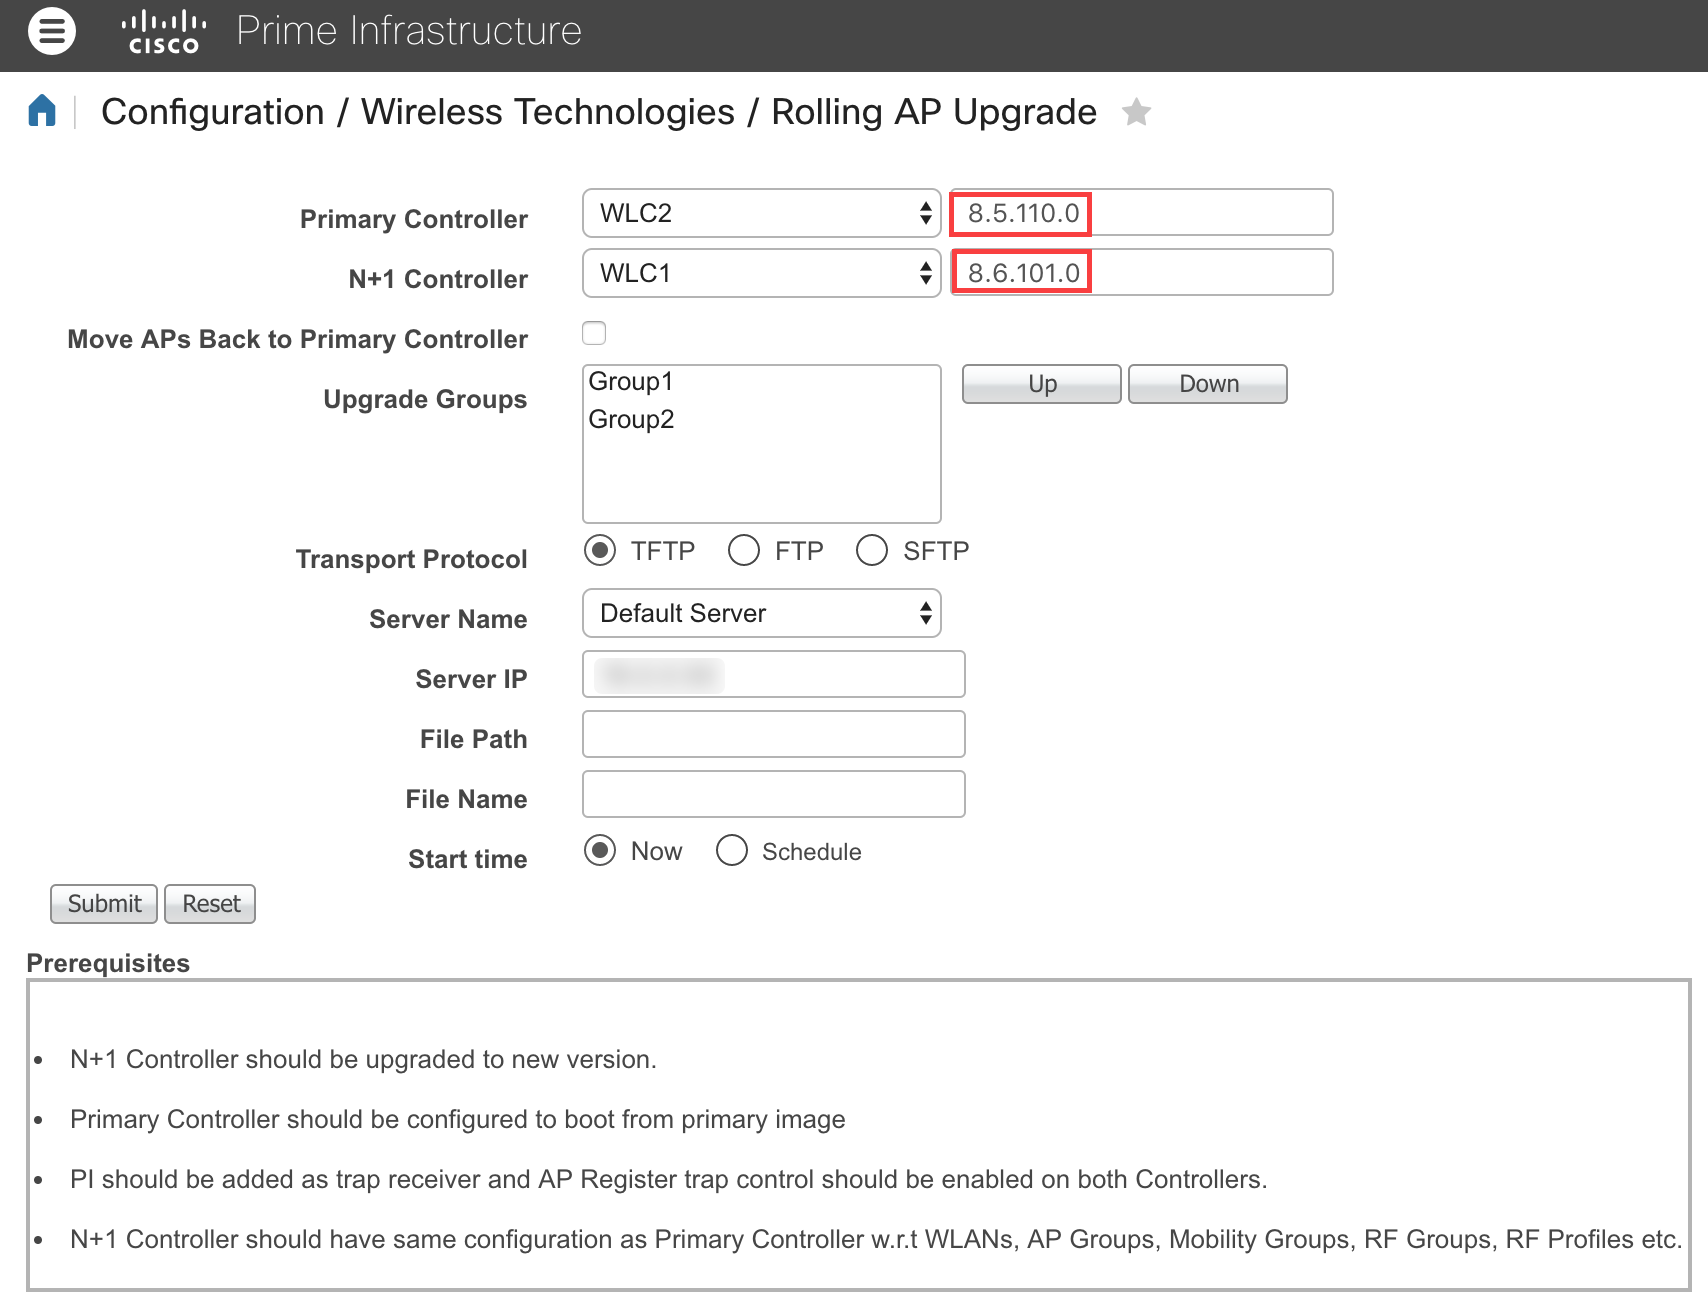Open the Server Name dropdown
Screen dimensions: 1708x1308
[761, 613]
